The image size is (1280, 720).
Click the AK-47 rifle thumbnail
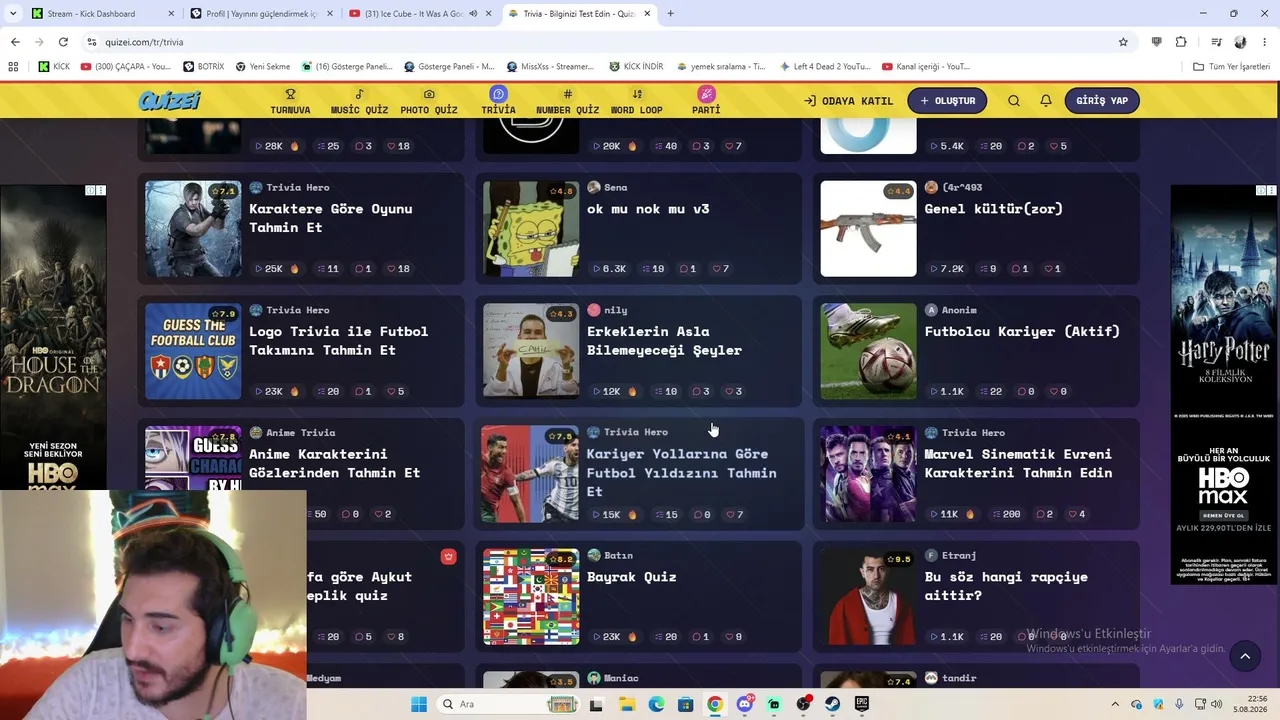[x=868, y=229]
